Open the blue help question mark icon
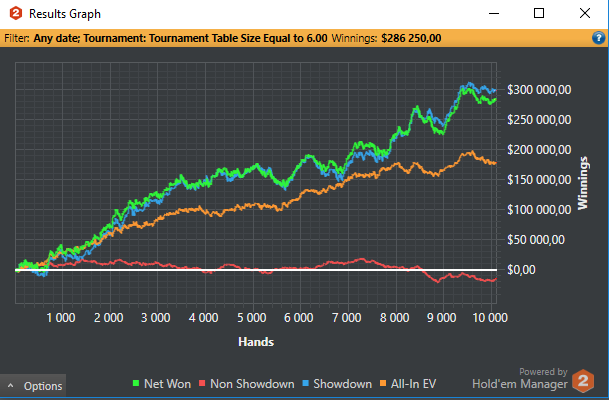Screen dimensions: 609x400 (598, 38)
